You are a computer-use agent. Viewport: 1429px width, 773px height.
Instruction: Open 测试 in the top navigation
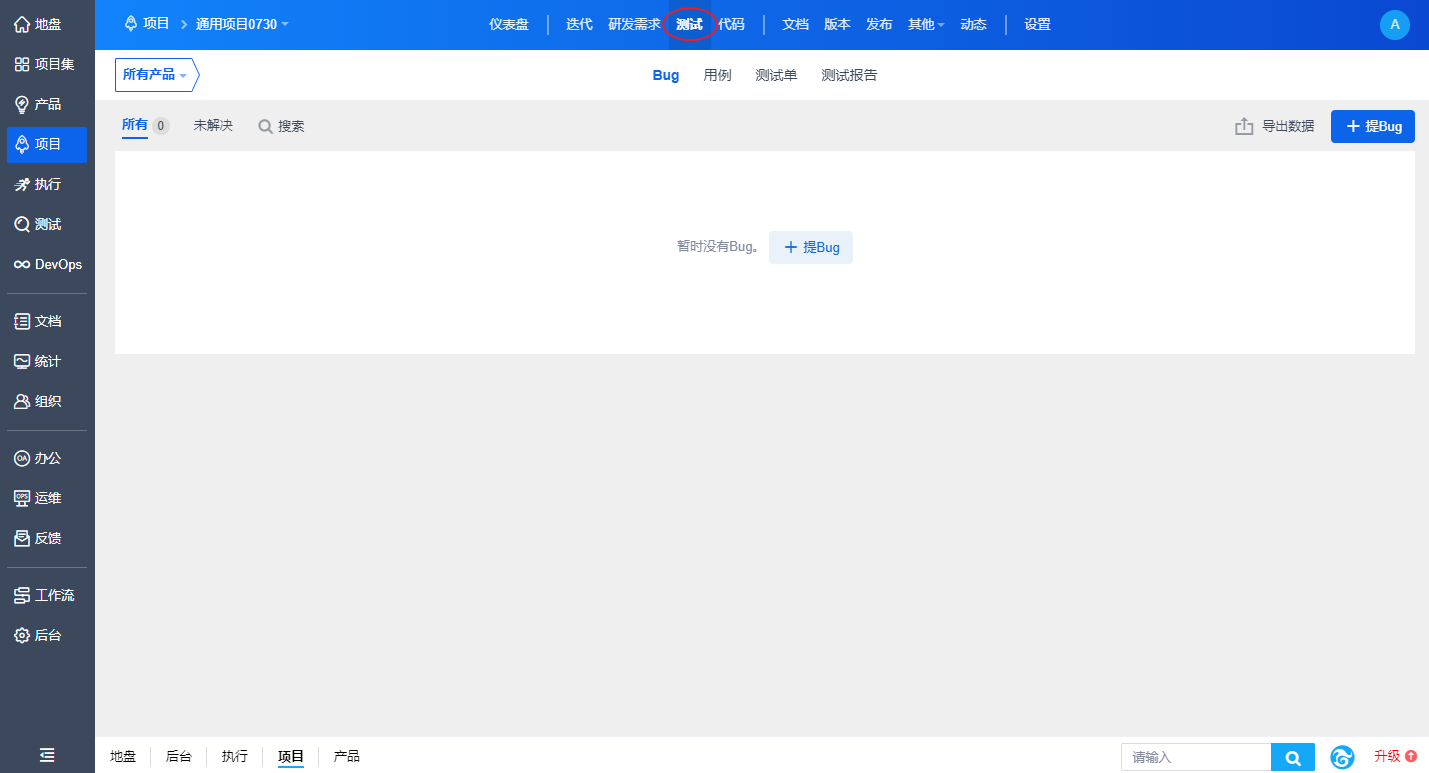click(689, 24)
